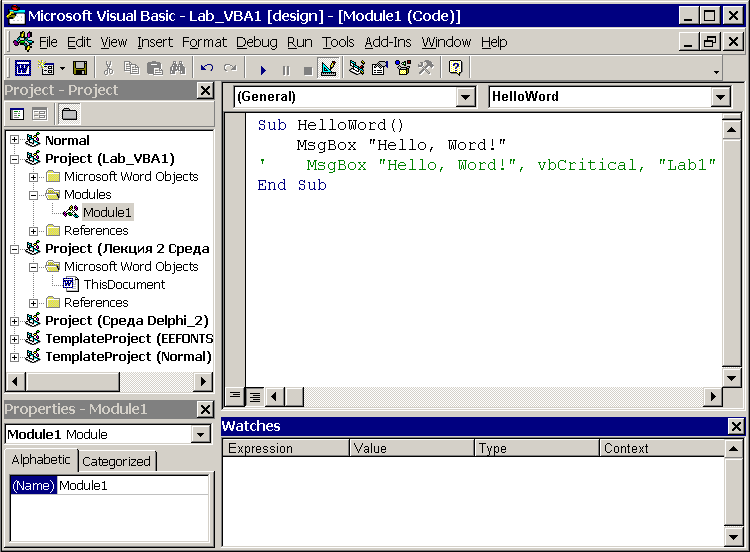Expand the TemplateProject (Normal) node

point(14,357)
